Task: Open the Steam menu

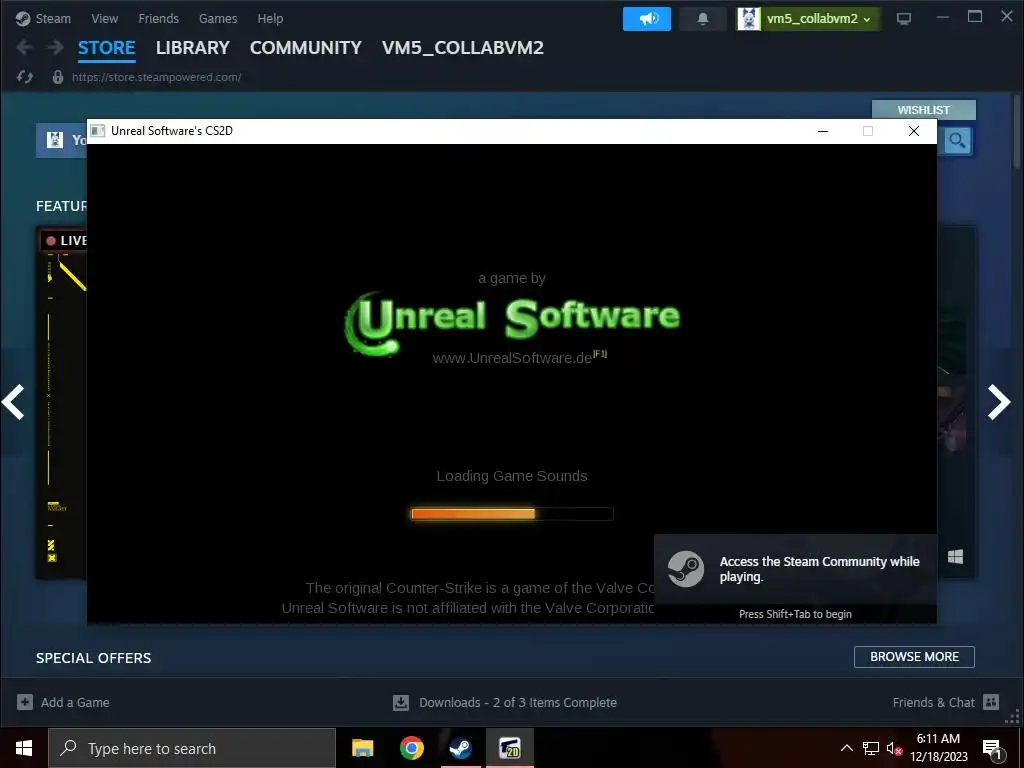Action: (x=53, y=19)
